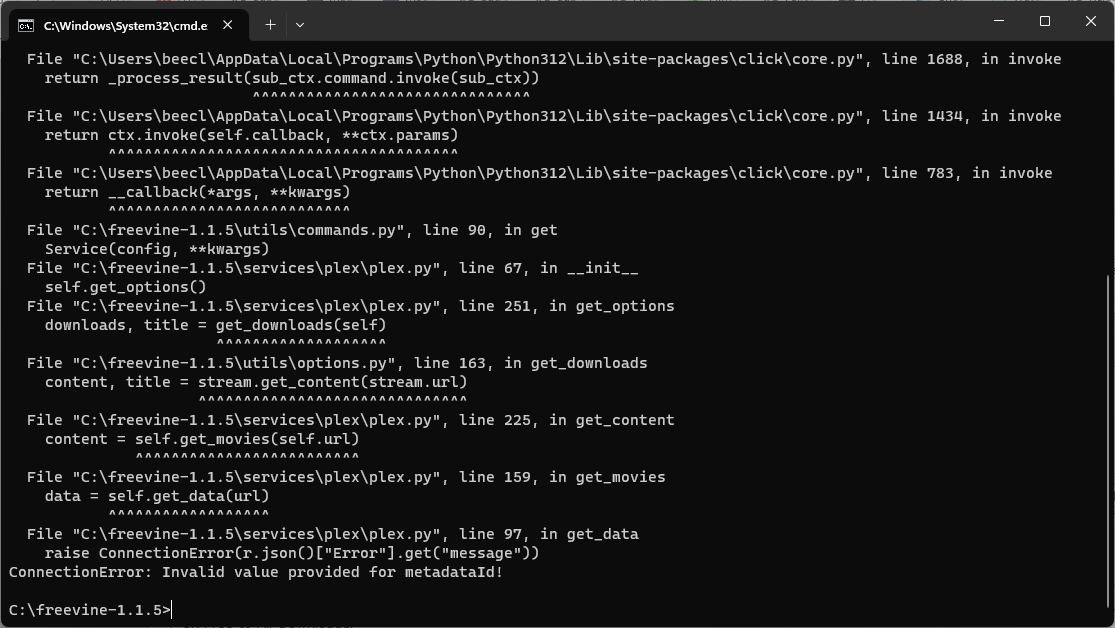Click the vertical scrollbar thumb
1115x628 pixels.
[x=1109, y=448]
